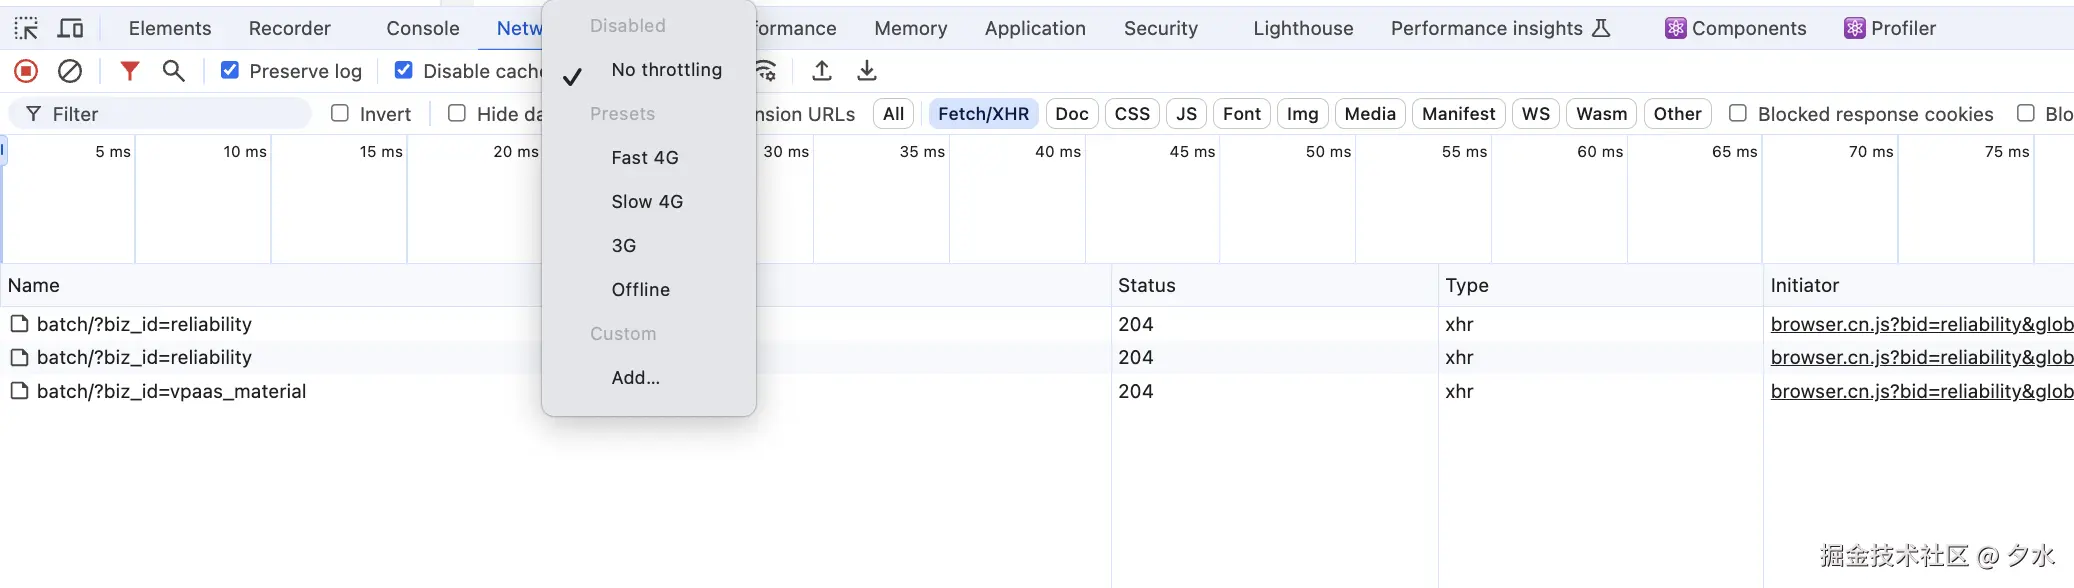The height and width of the screenshot is (588, 2074).
Task: Enable the Invert filter checkbox
Action: 340,113
